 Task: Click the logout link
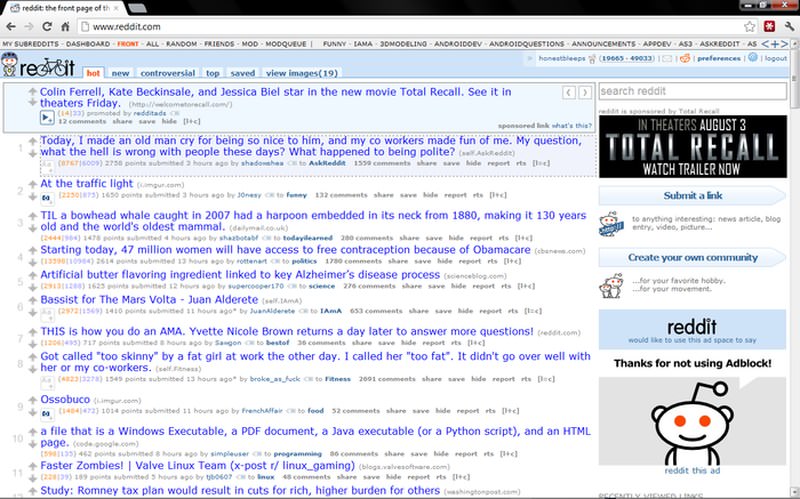776,59
